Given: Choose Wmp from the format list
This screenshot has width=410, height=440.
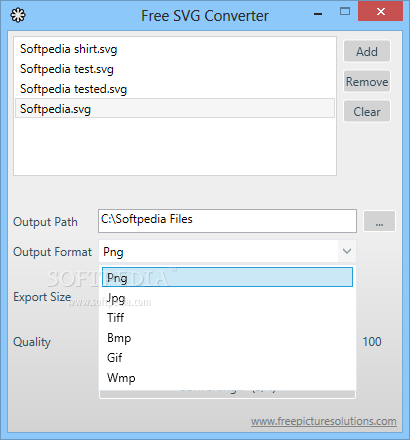Looking at the screenshot, I should (227, 378).
